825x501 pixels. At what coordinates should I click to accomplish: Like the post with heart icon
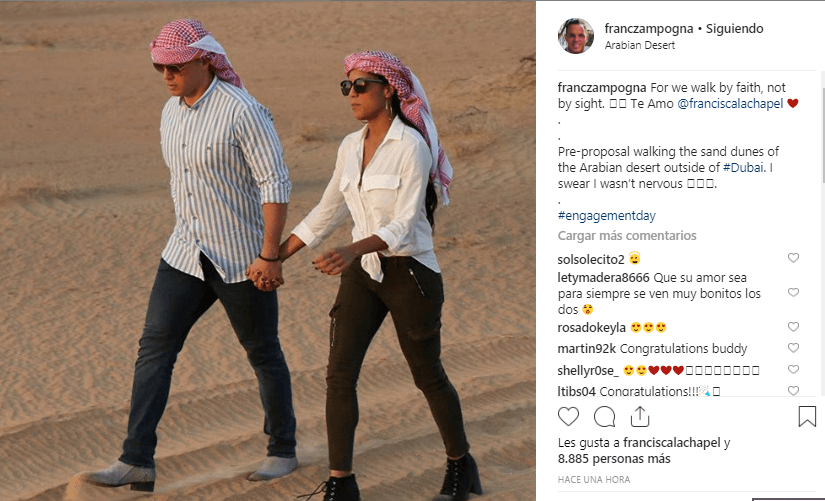click(x=568, y=416)
